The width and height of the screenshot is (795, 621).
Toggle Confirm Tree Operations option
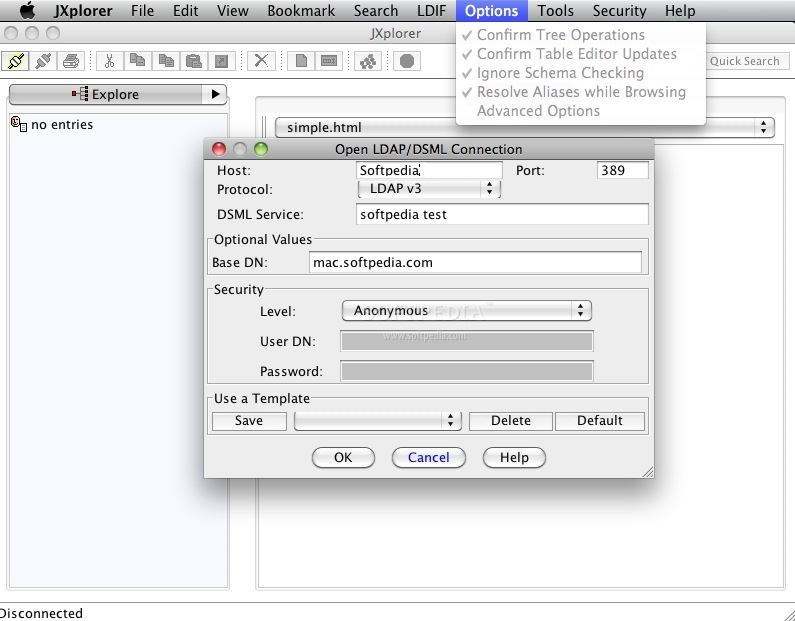coord(581,35)
